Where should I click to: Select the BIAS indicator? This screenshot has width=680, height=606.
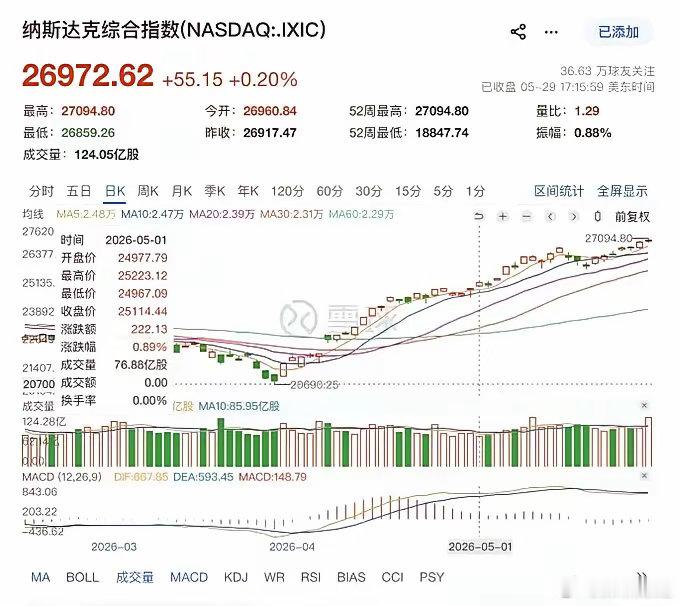pos(351,577)
